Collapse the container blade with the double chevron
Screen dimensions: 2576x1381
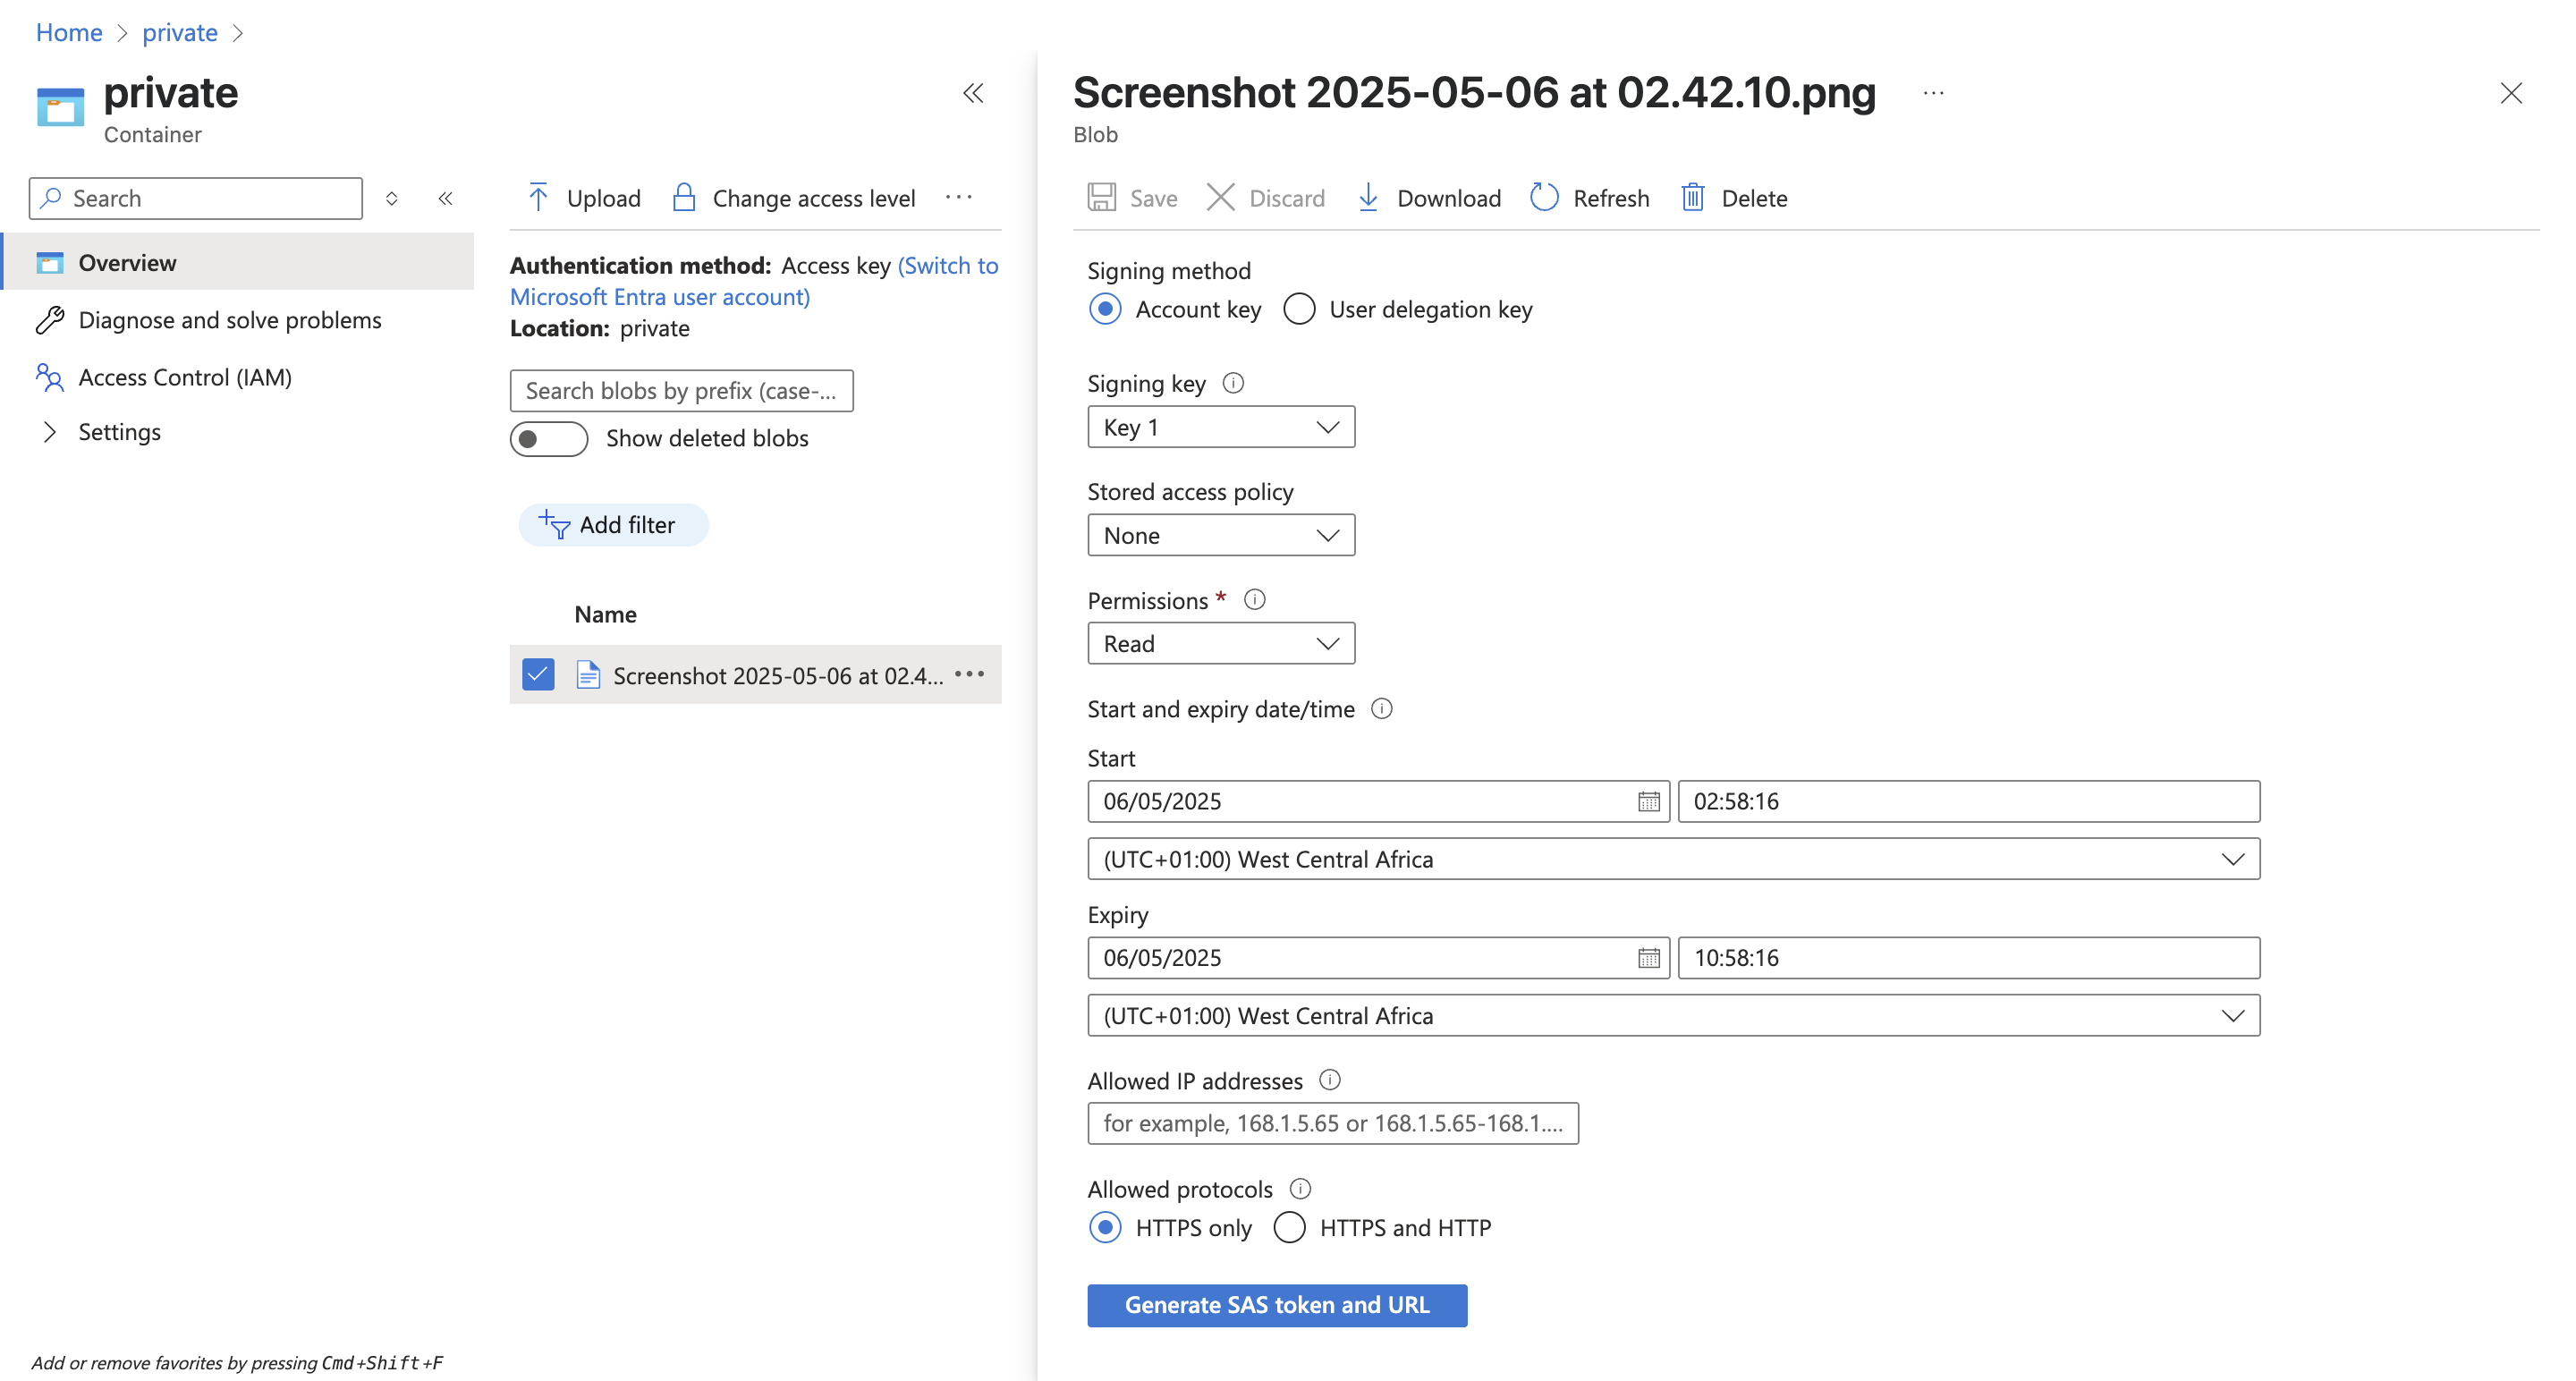pyautogui.click(x=973, y=93)
